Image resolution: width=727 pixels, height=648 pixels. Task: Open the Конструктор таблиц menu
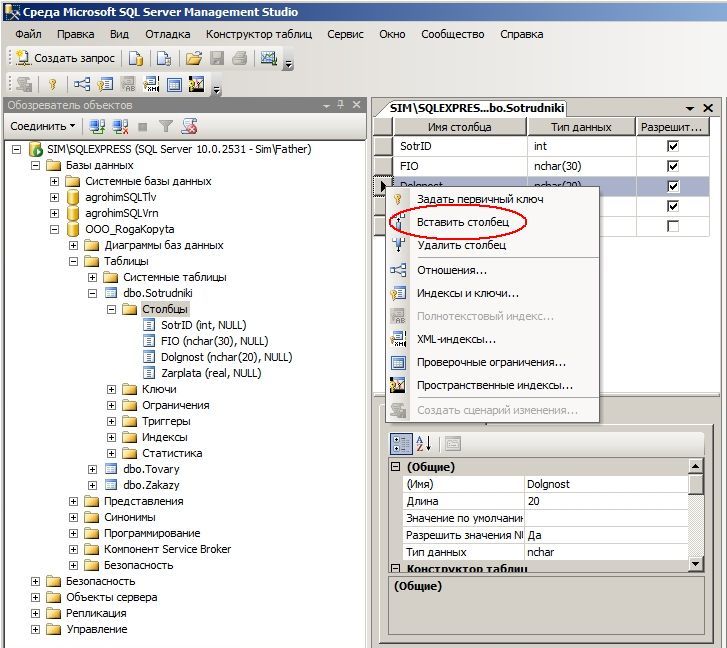[259, 34]
